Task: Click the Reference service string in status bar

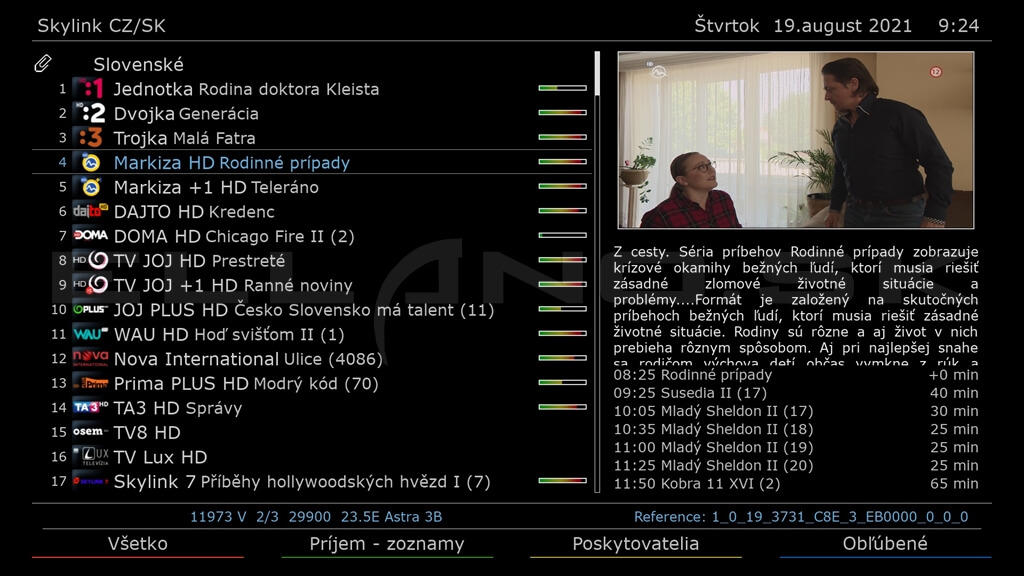Action: point(801,517)
